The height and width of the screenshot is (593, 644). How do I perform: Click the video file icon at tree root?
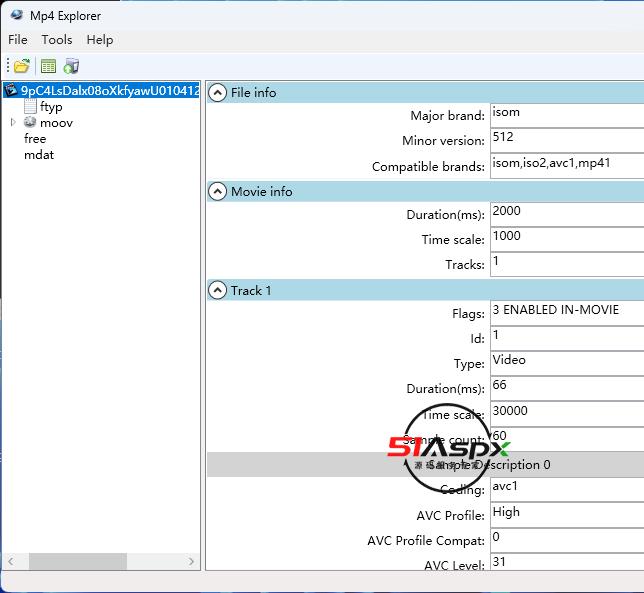coord(11,90)
